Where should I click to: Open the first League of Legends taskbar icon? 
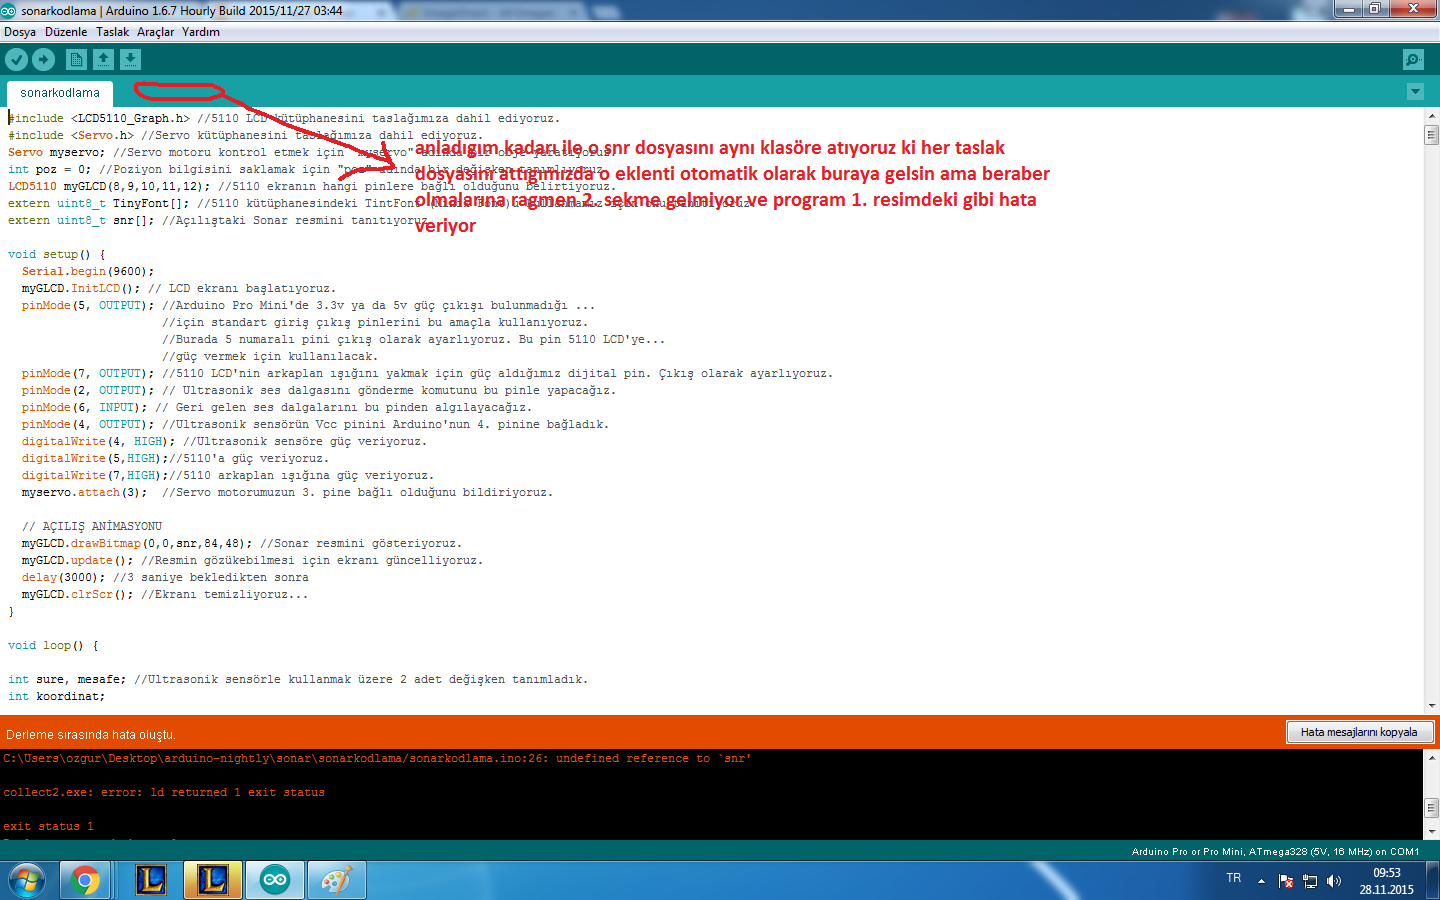tap(151, 880)
